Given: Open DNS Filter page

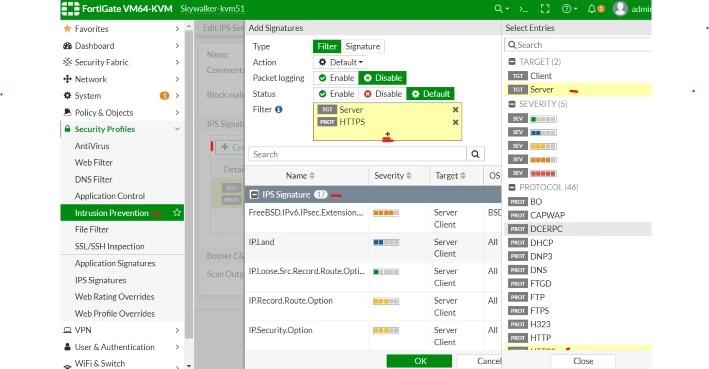Looking at the screenshot, I should 93,180.
